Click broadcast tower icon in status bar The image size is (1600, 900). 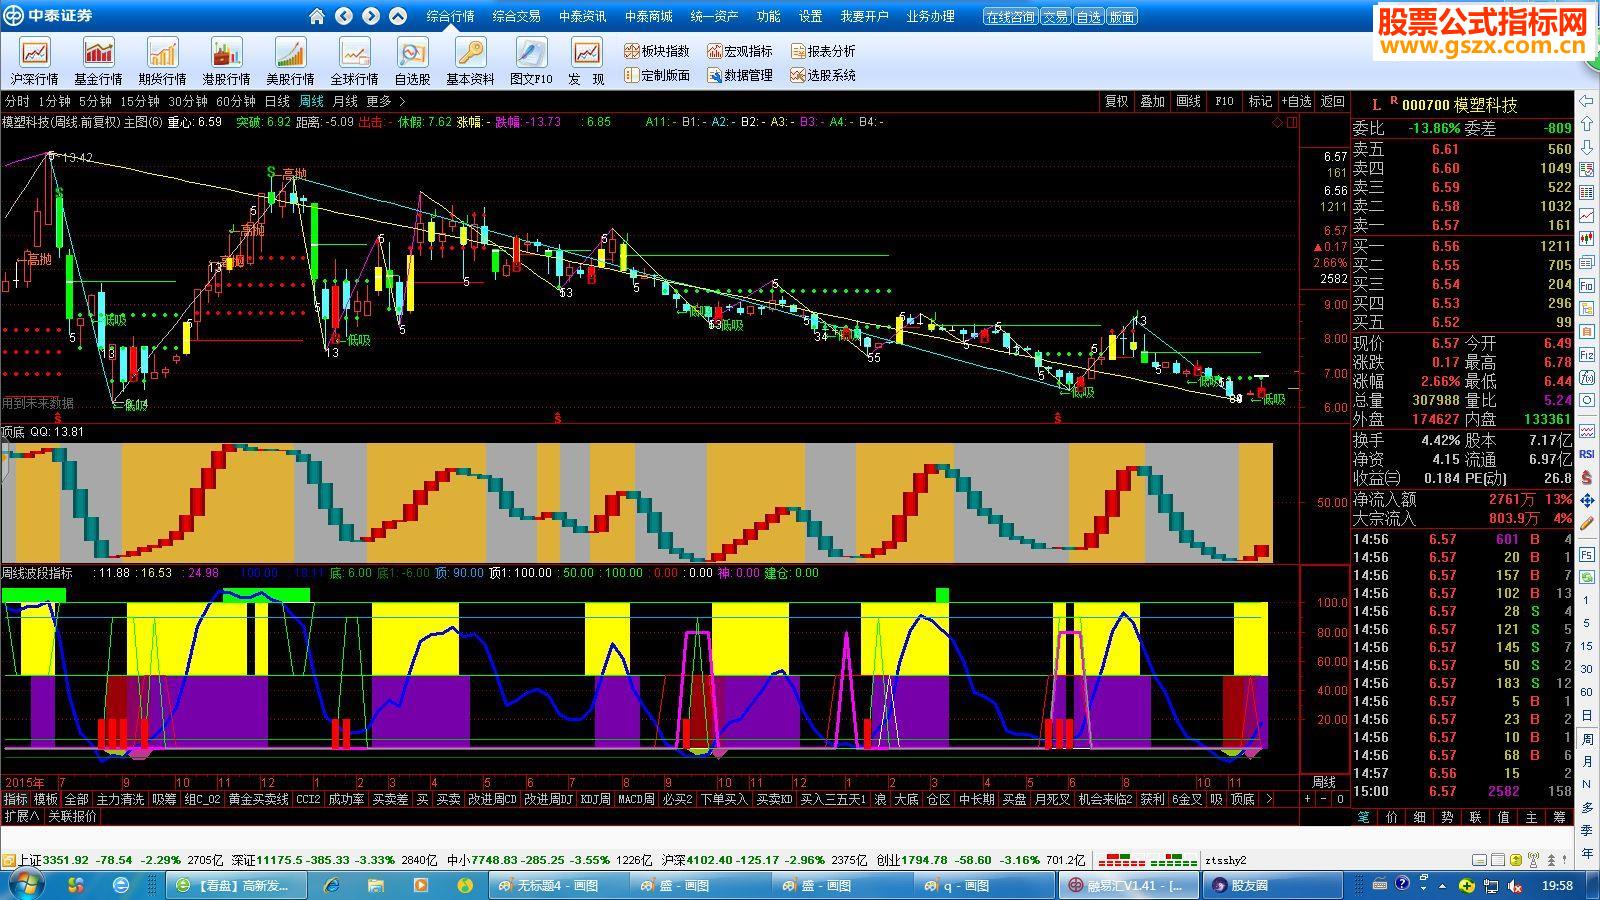(x=1534, y=860)
